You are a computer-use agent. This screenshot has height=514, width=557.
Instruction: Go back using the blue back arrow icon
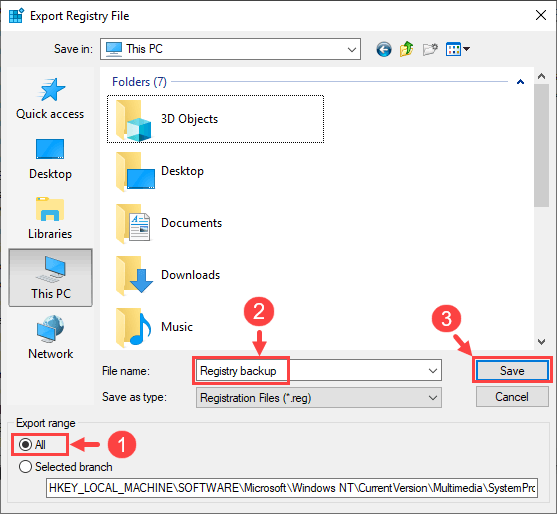[384, 49]
